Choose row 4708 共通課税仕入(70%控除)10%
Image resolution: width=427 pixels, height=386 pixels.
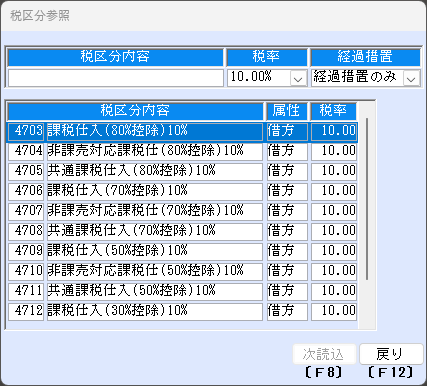(x=182, y=231)
